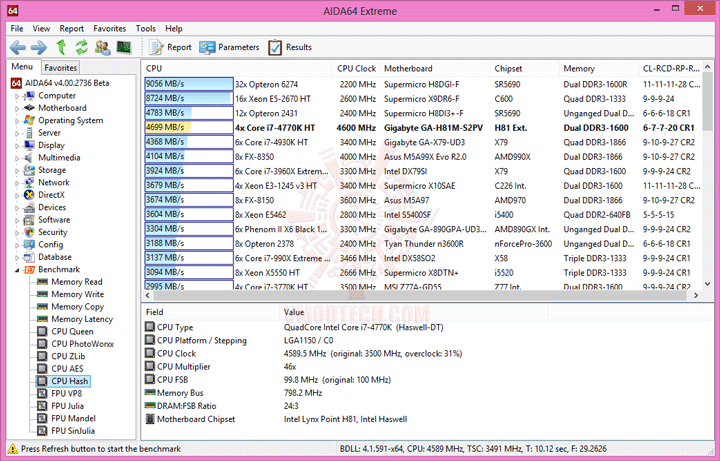Sort by Motherboard column header

click(435, 68)
